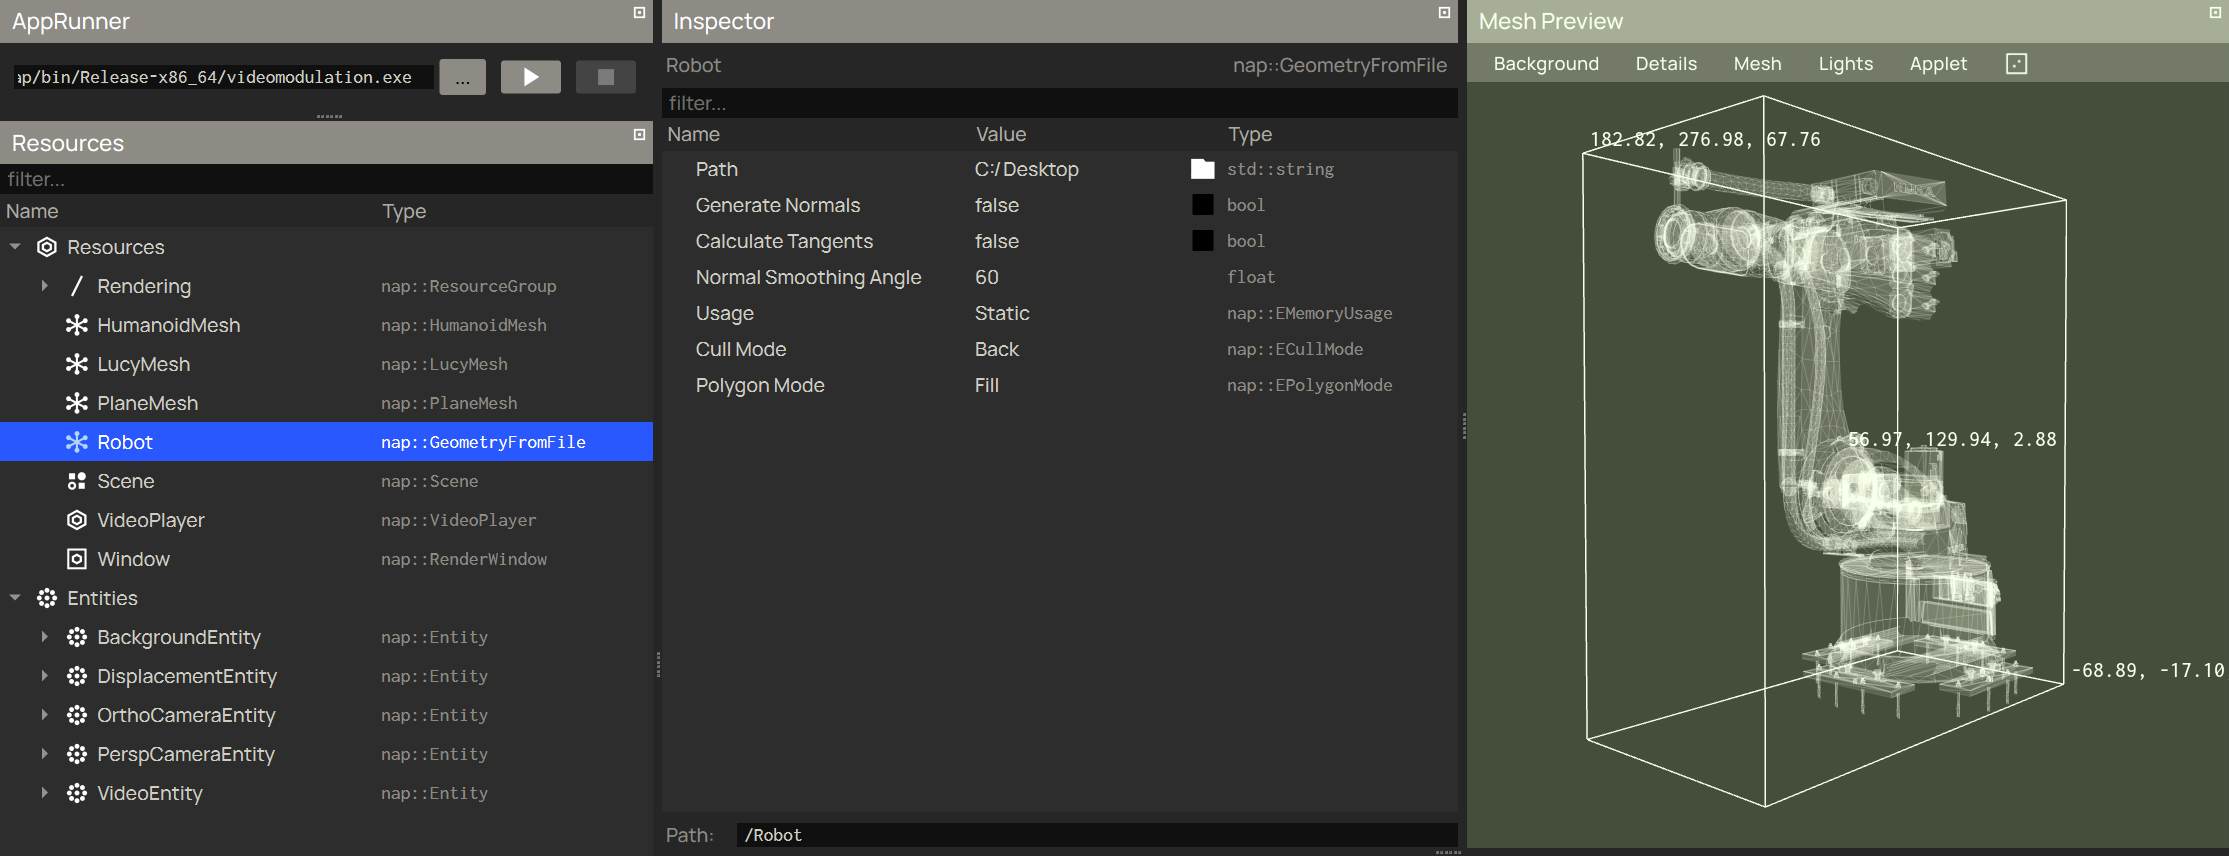2229x856 pixels.
Task: Select the LucyMesh resource
Action: (x=143, y=364)
